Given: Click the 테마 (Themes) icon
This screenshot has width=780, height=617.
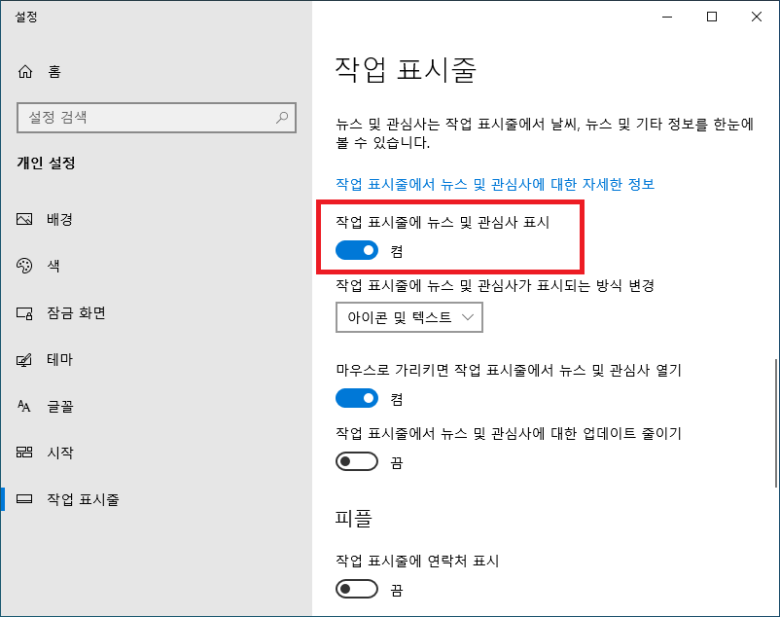Looking at the screenshot, I should pos(26,360).
